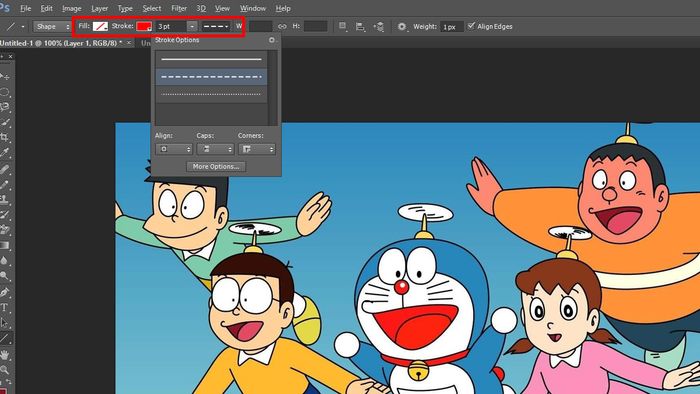
Task: Select the Crop tool
Action: (4, 138)
